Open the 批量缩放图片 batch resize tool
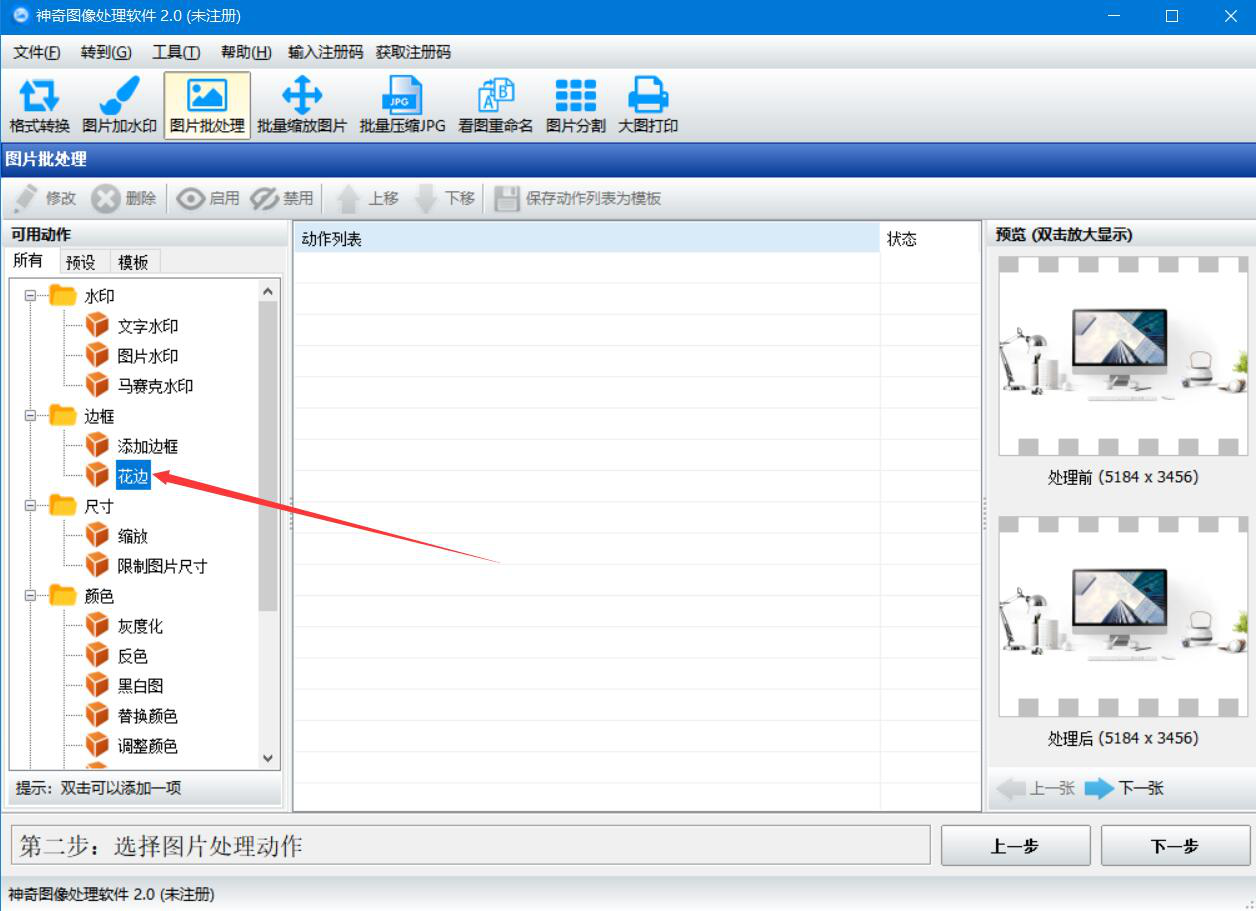 point(301,105)
